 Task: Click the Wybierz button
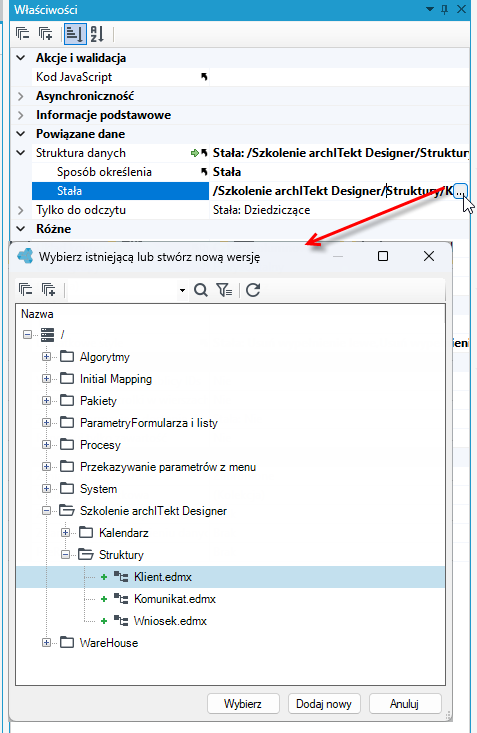[x=243, y=704]
